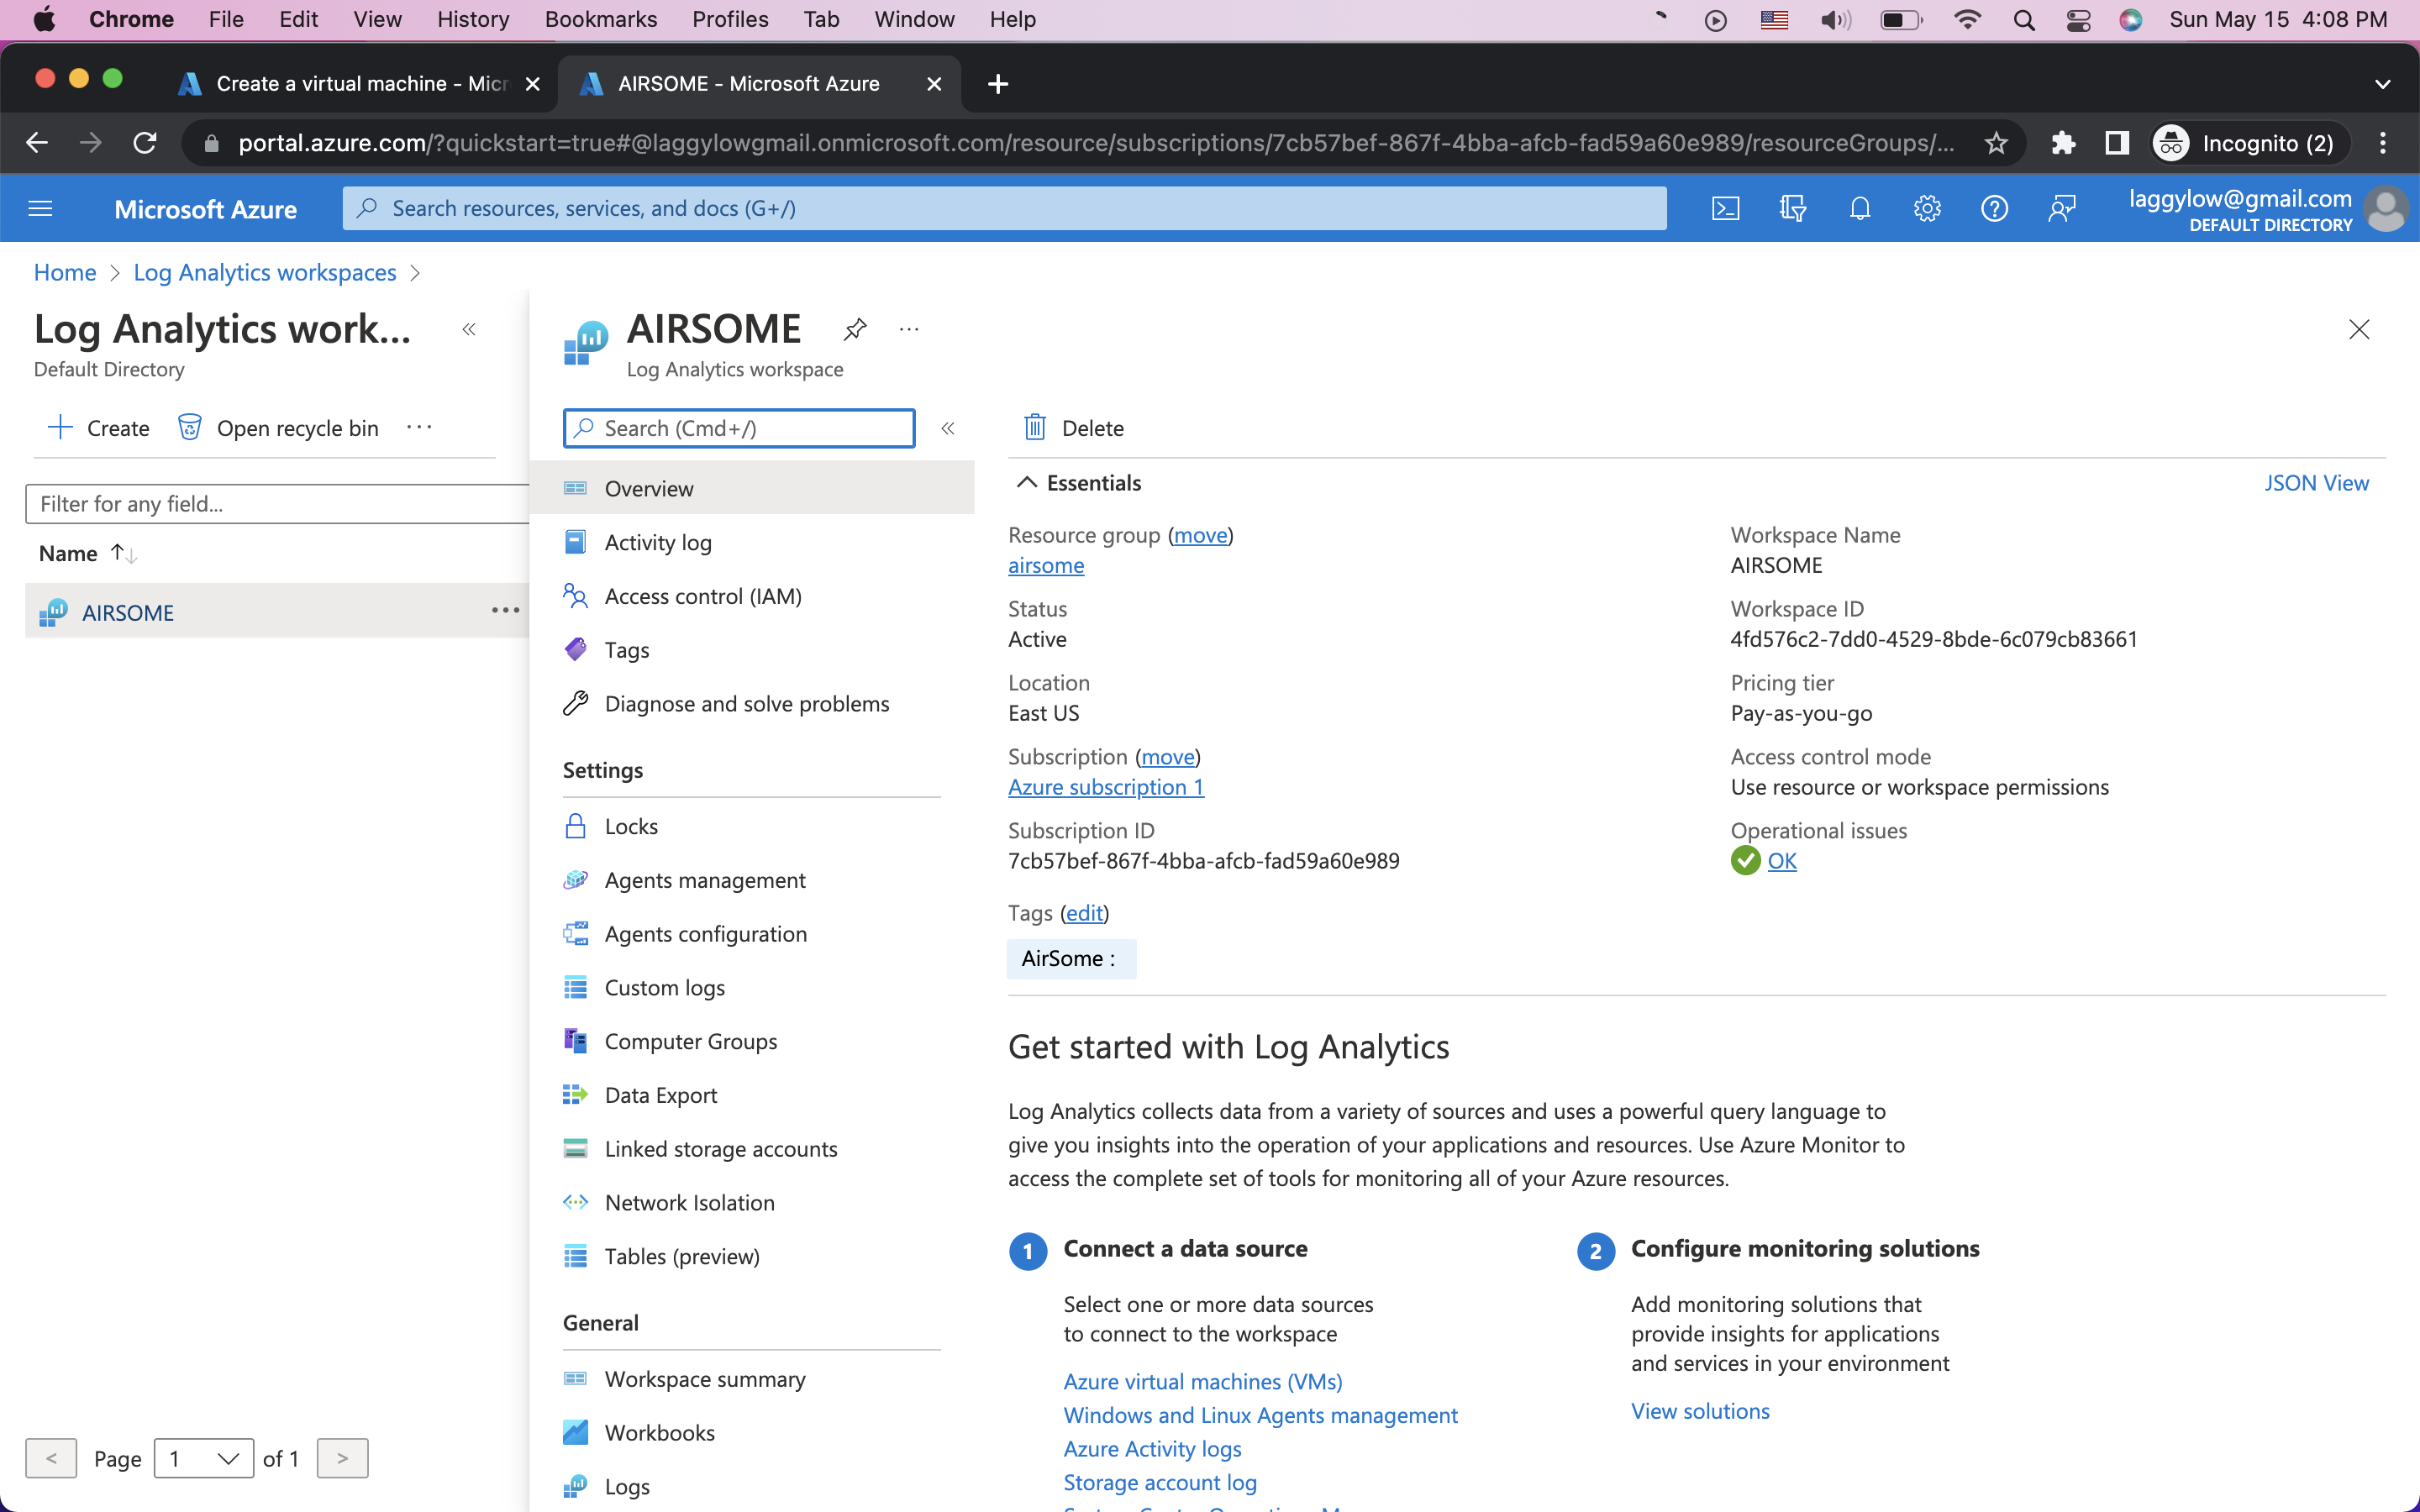Collapse the Essentials section
The height and width of the screenshot is (1512, 2420).
1026,483
